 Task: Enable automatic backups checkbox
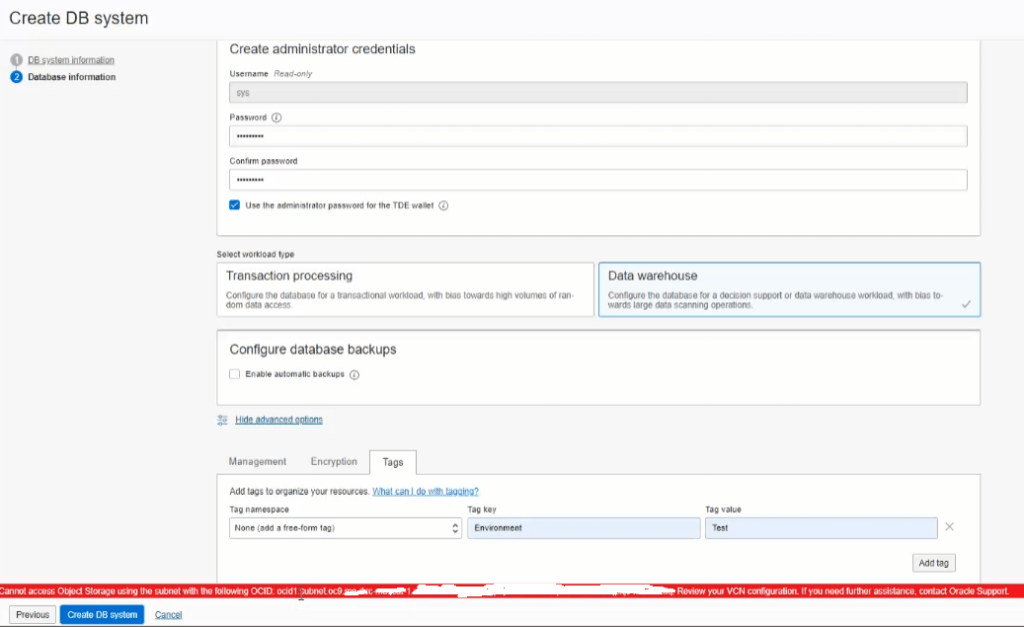coord(235,374)
